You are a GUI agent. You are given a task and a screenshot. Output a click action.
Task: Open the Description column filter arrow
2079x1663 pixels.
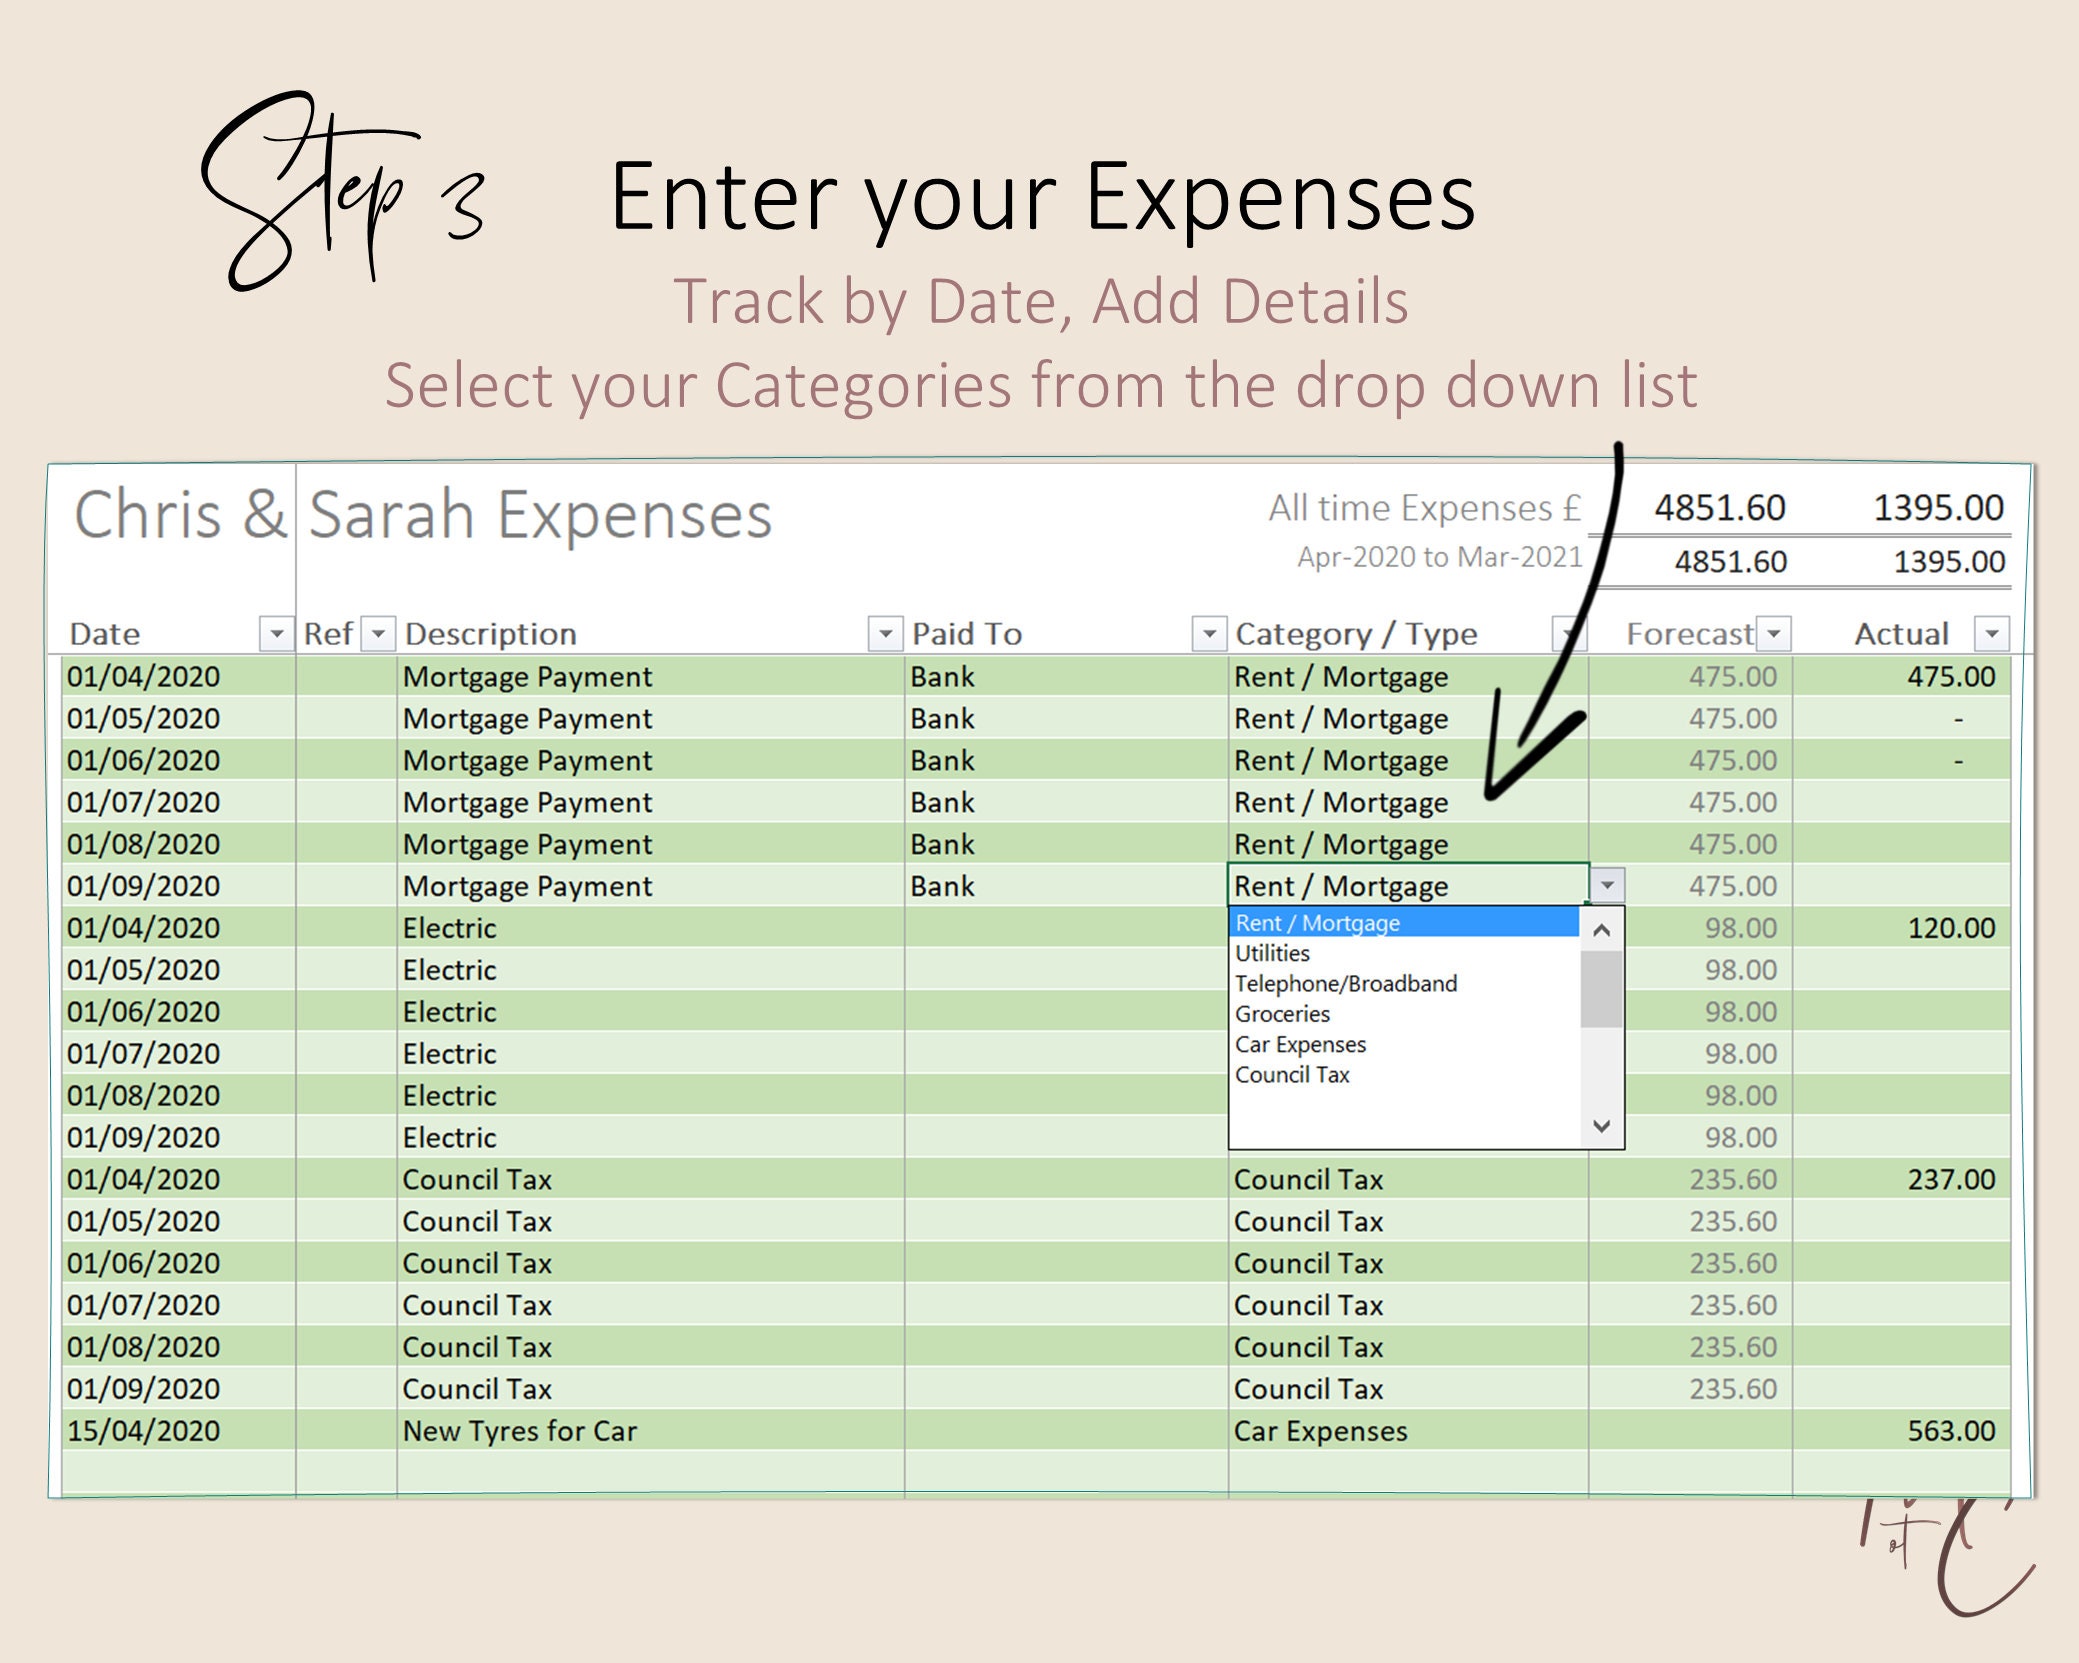point(884,632)
